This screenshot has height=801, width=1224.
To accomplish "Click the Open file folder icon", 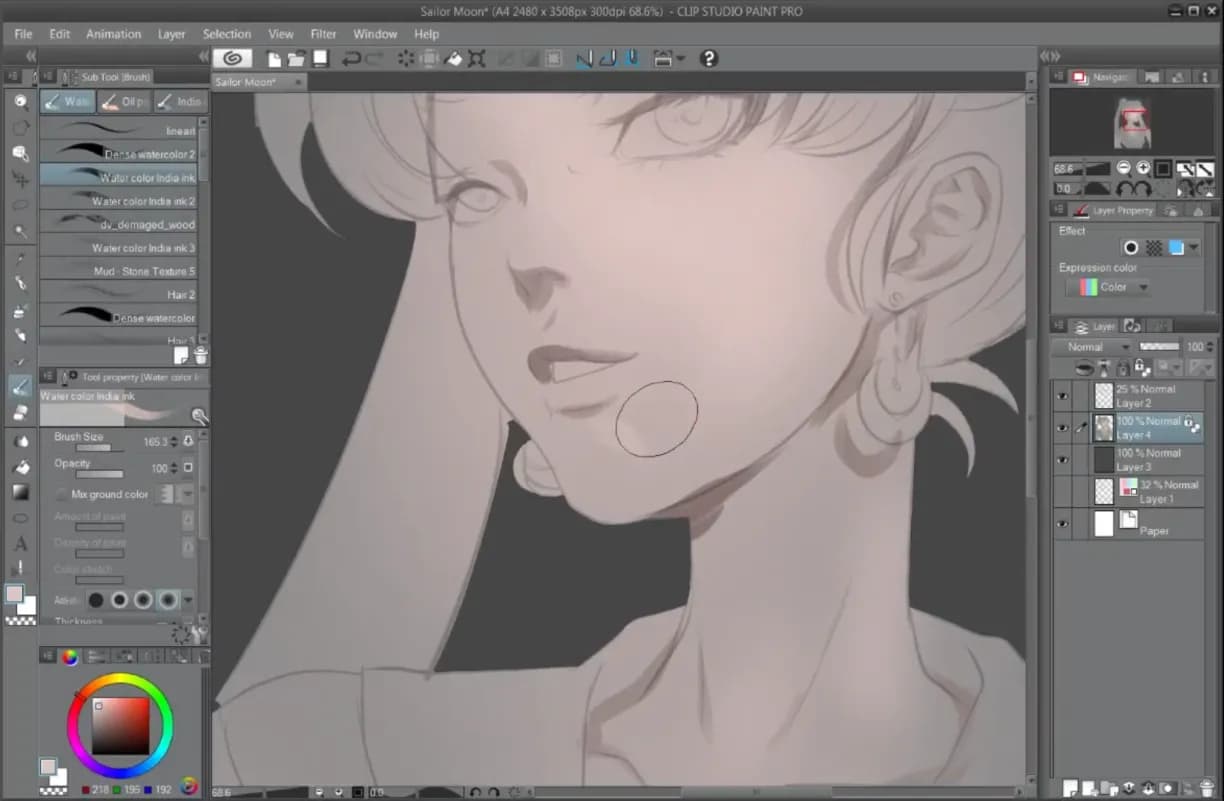I will click(x=298, y=59).
